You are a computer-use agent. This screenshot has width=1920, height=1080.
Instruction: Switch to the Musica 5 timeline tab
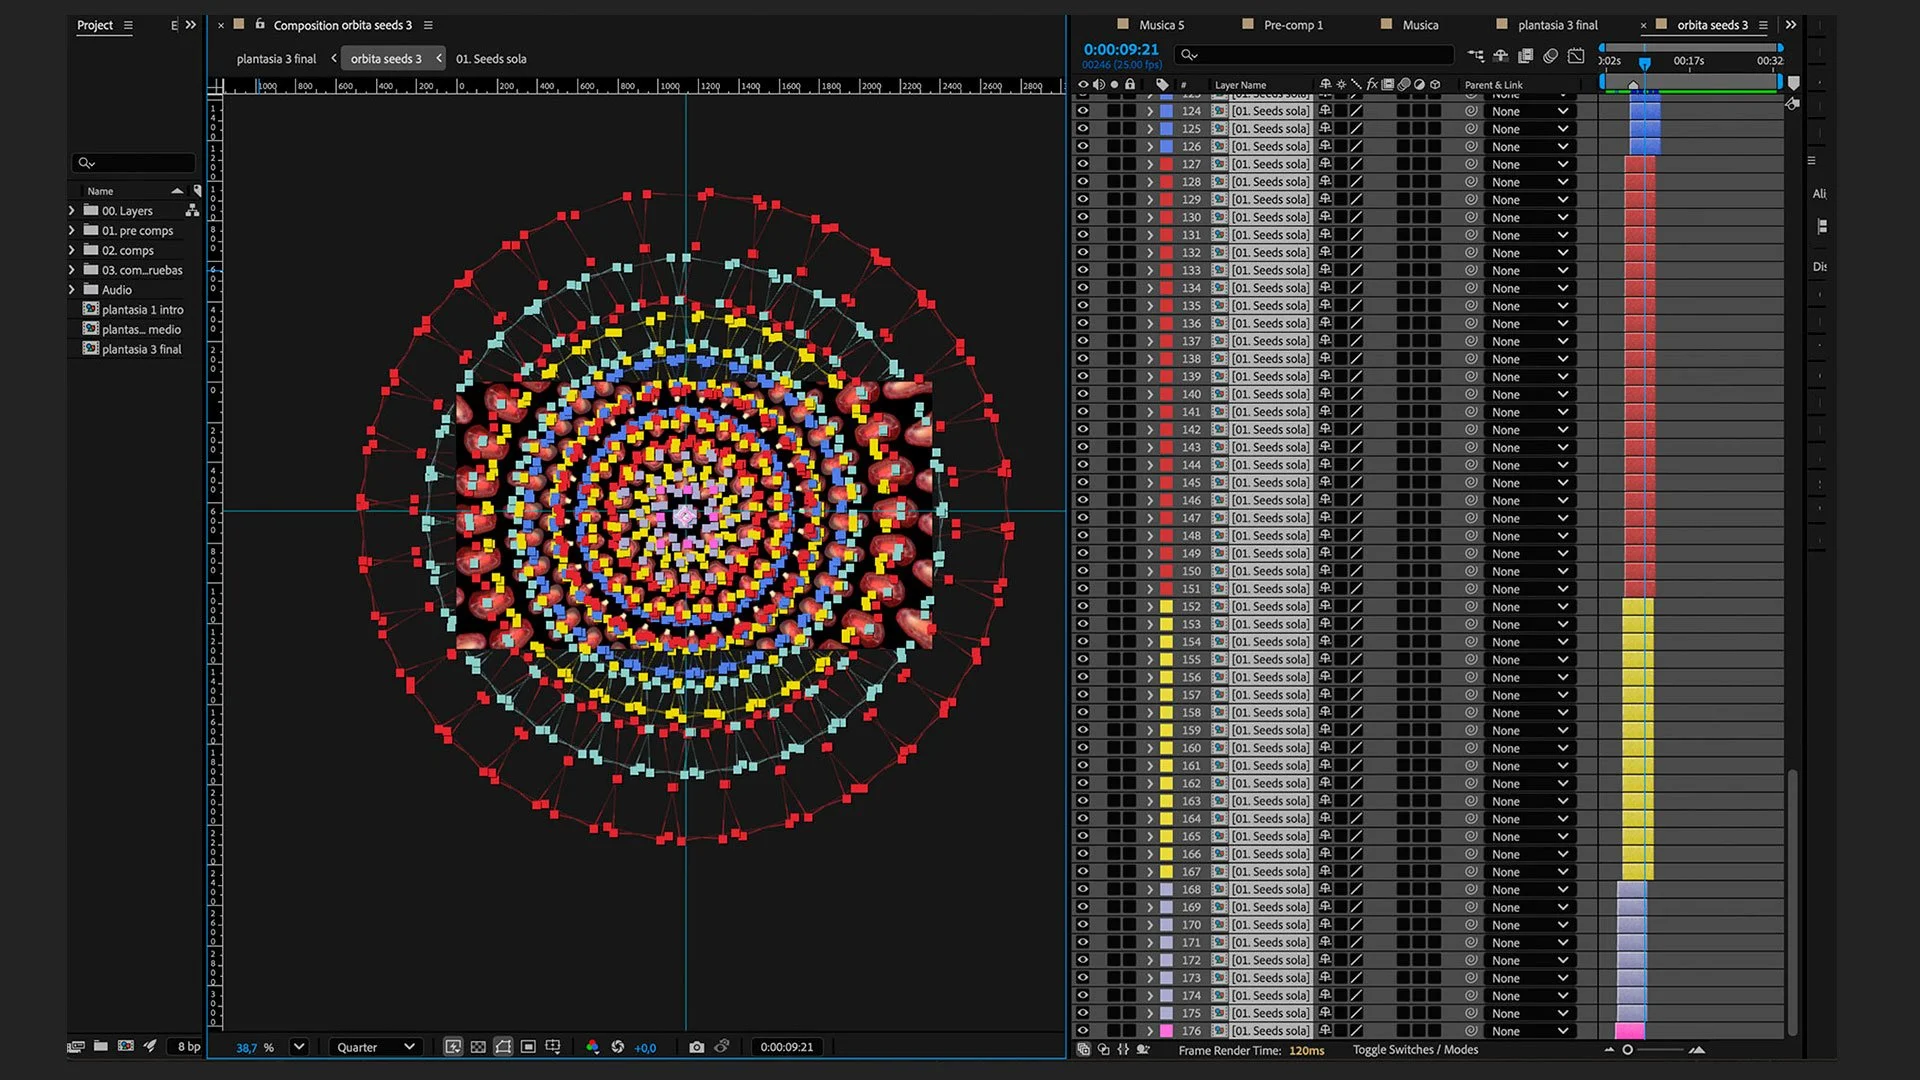[1161, 25]
